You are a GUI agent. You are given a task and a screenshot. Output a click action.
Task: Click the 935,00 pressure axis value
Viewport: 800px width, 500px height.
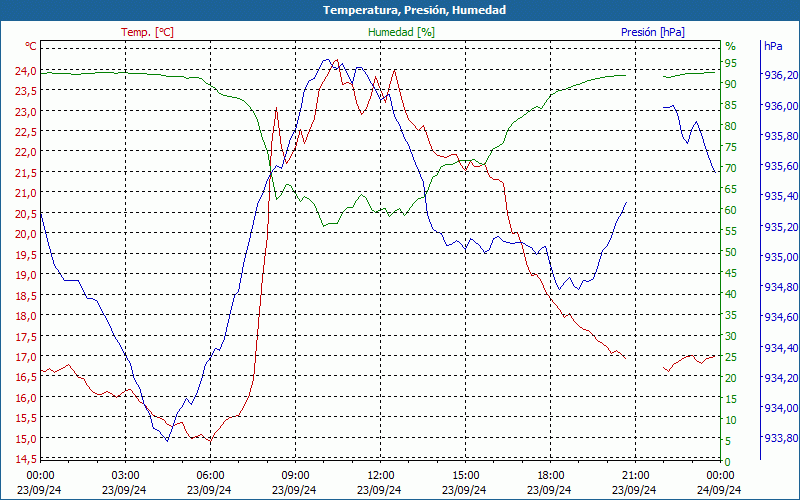781,257
